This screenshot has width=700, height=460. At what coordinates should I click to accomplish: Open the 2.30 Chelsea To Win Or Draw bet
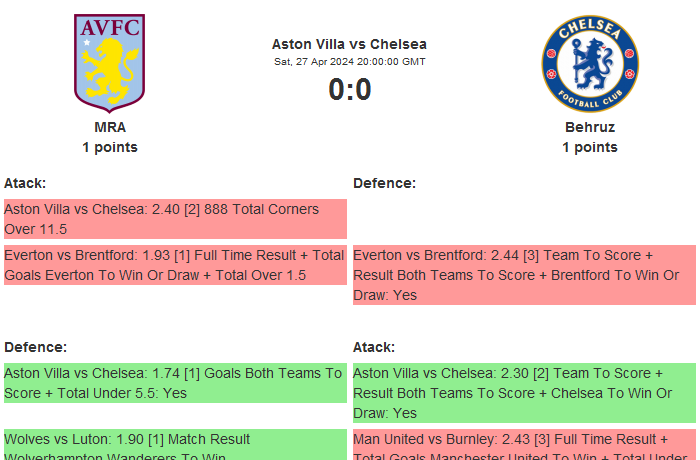(524, 393)
